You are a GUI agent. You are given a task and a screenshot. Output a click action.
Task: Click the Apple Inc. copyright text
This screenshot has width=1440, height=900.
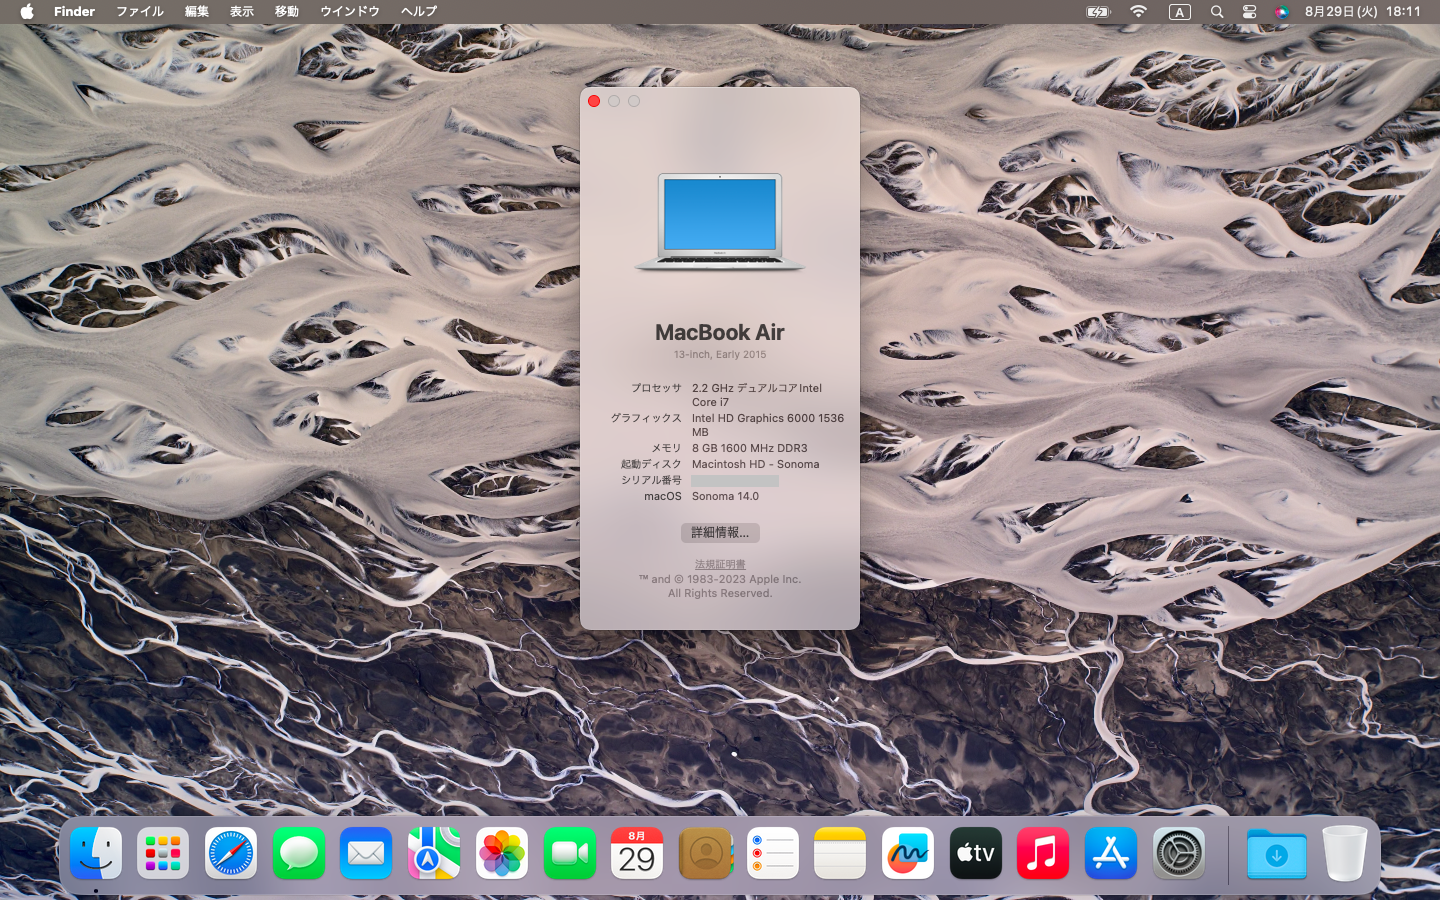[720, 586]
